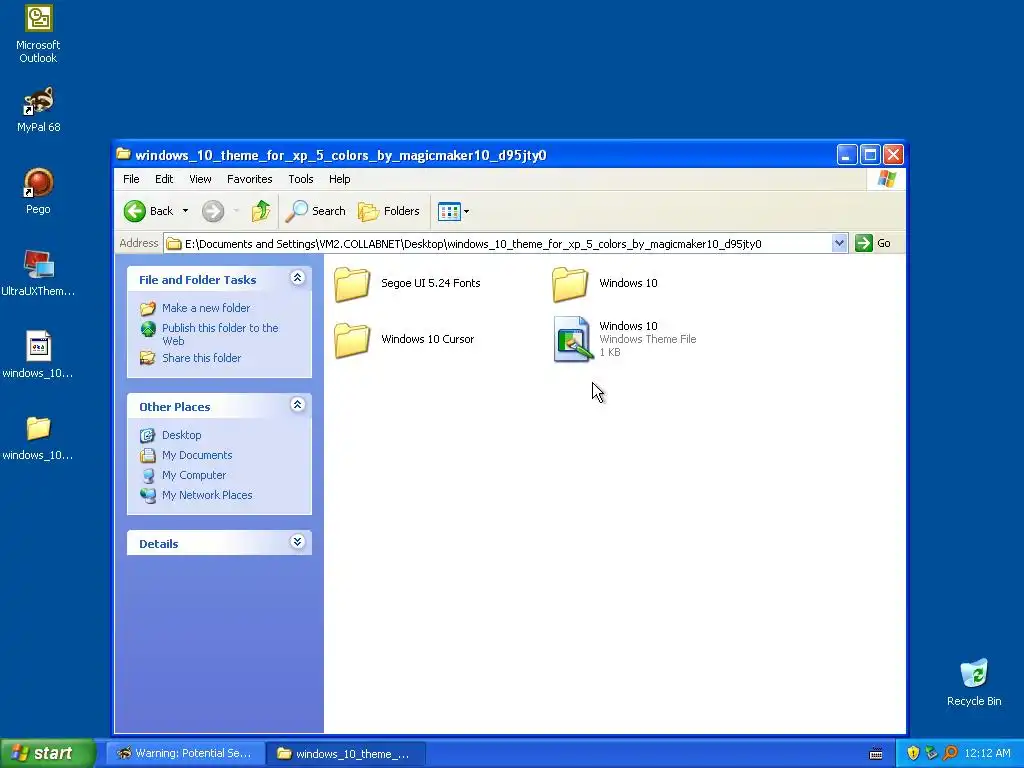
Task: Go to My Computer
Action: pos(184,475)
